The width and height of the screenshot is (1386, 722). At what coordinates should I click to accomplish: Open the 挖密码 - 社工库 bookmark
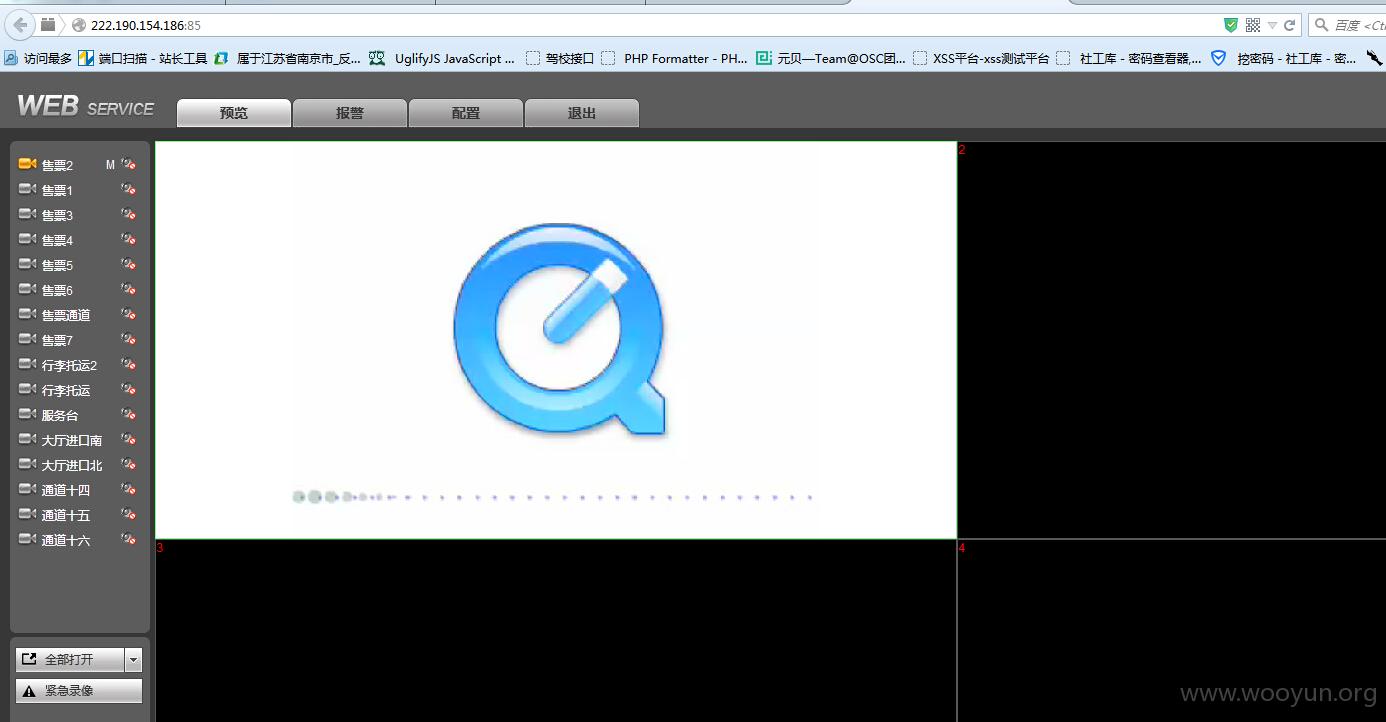[1284, 59]
